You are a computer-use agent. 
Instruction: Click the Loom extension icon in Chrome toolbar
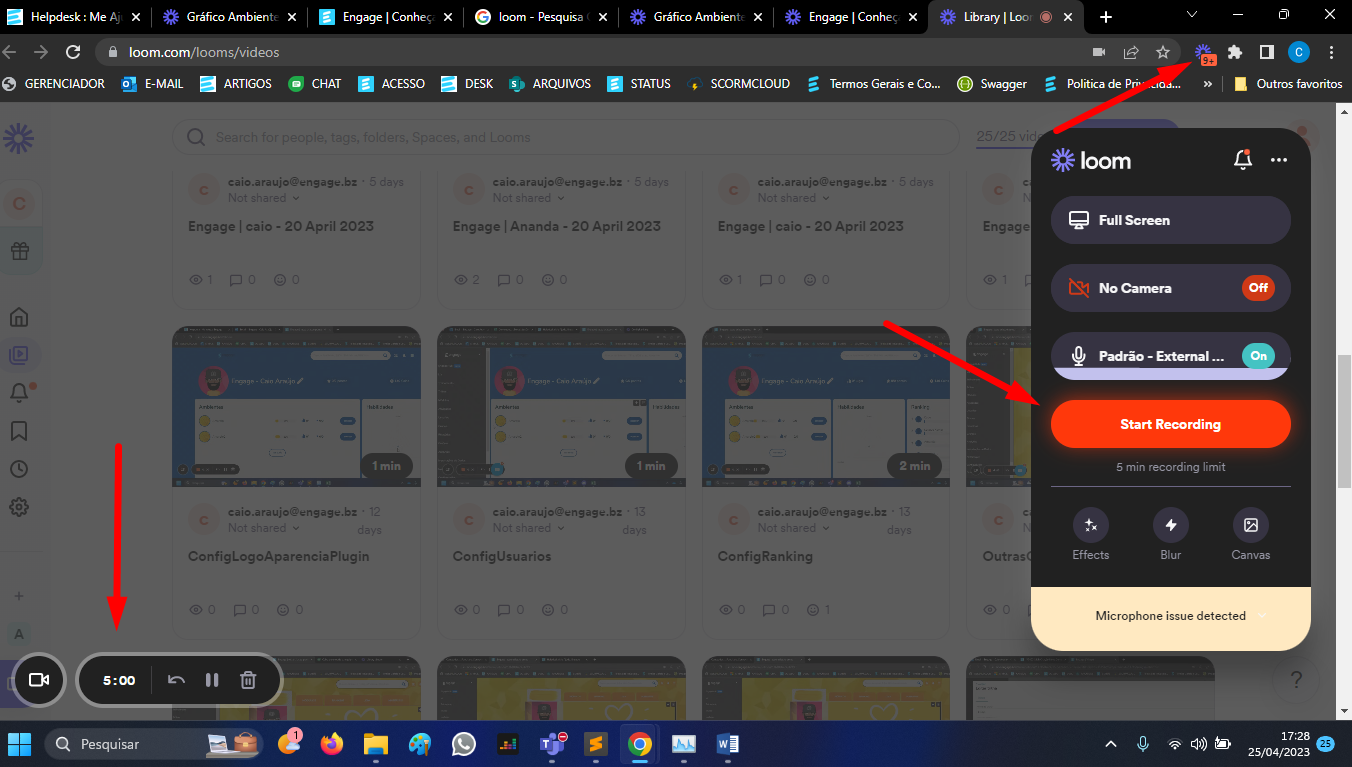1205,53
